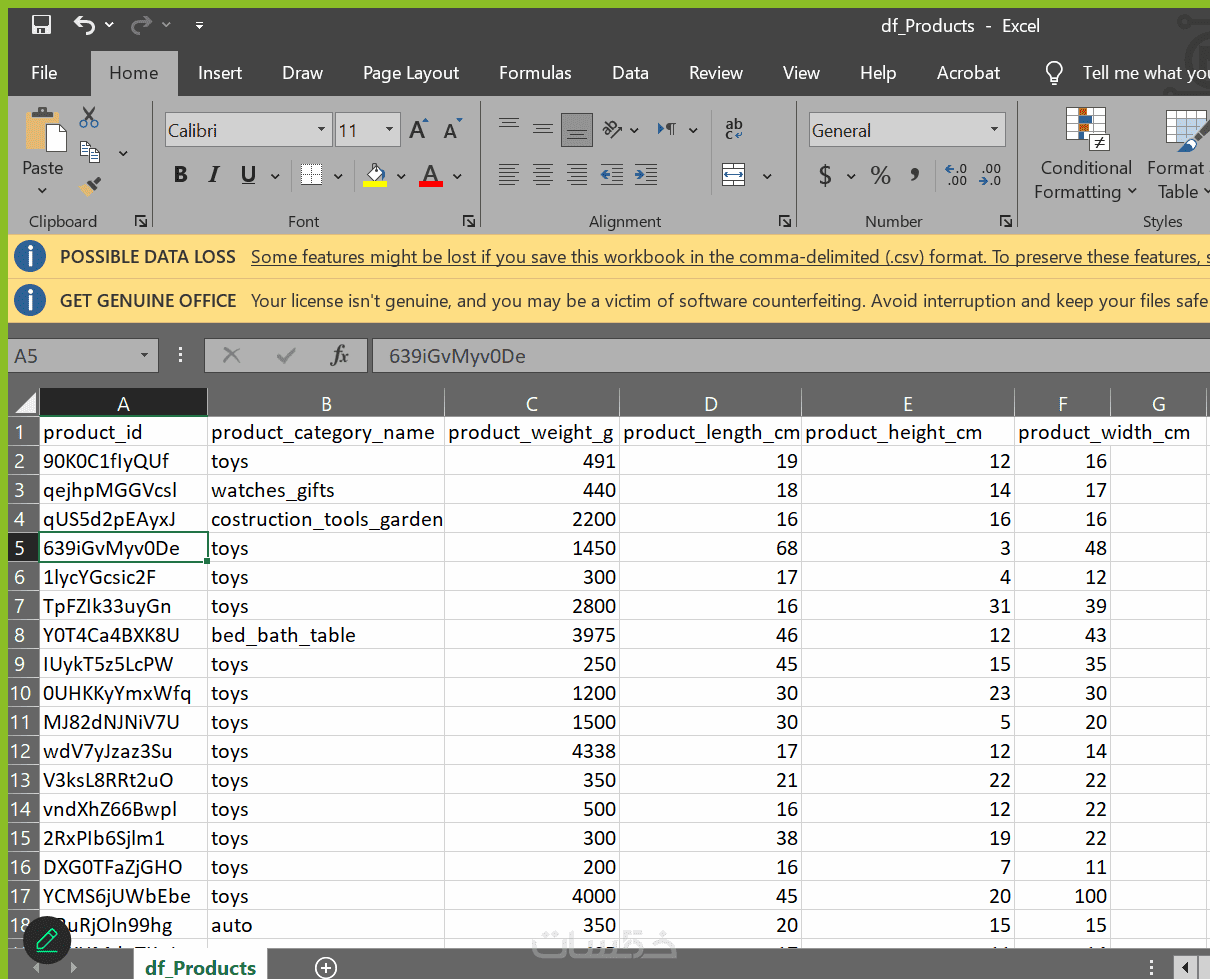This screenshot has width=1210, height=979.
Task: Click the Merge & Center icon
Action: [x=734, y=175]
